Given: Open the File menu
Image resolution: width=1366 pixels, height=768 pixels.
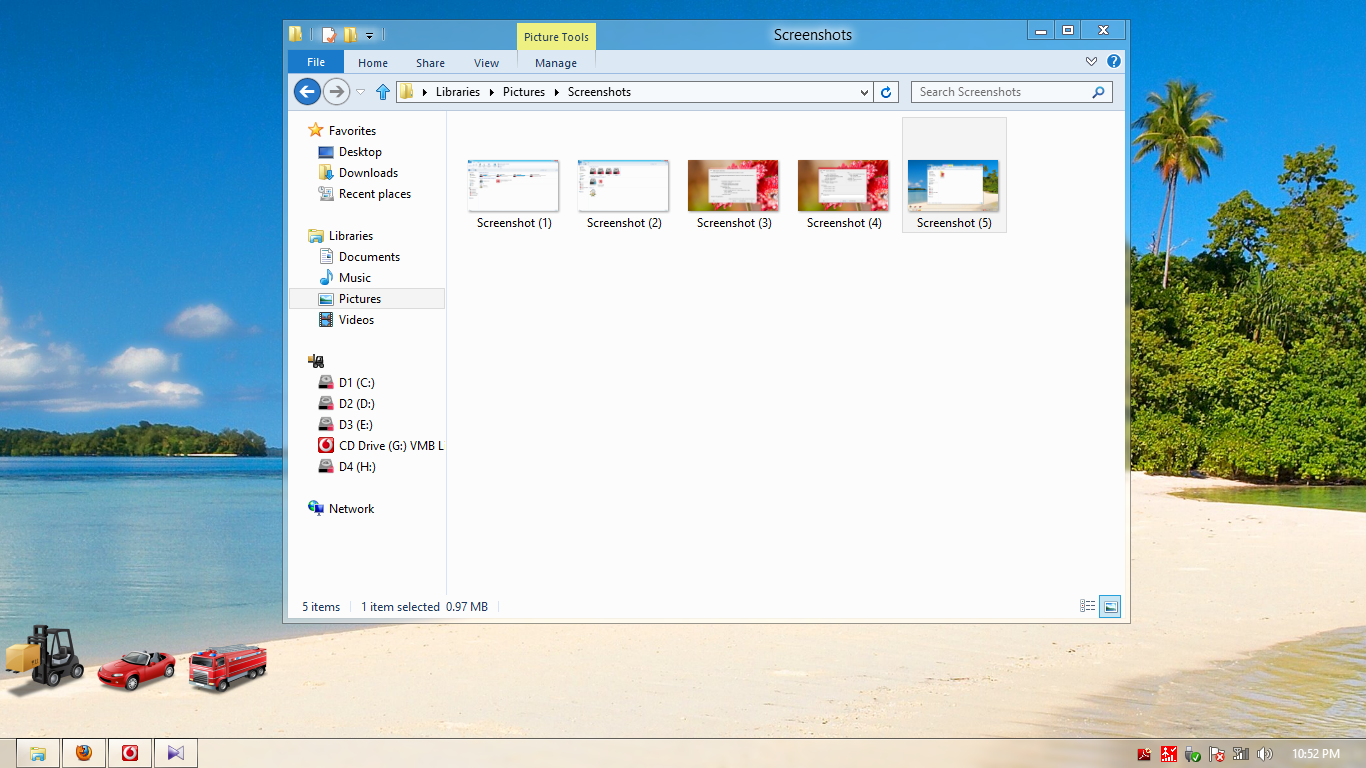Looking at the screenshot, I should pyautogui.click(x=315, y=62).
